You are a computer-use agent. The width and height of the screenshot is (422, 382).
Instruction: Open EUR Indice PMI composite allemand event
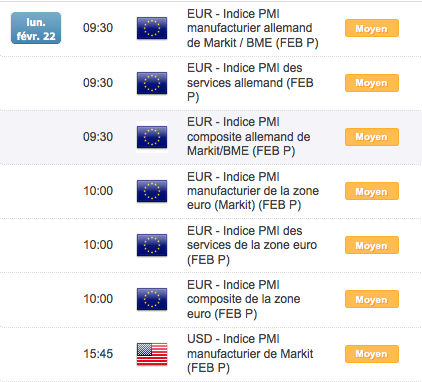[249, 137]
